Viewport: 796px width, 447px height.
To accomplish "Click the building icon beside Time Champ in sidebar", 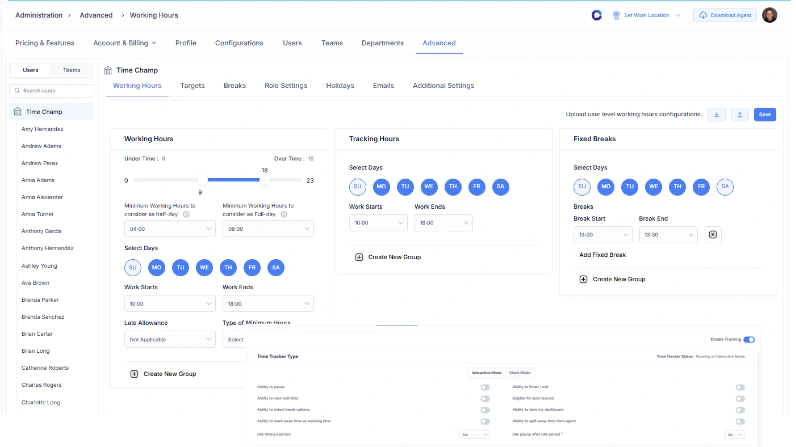I will point(18,111).
